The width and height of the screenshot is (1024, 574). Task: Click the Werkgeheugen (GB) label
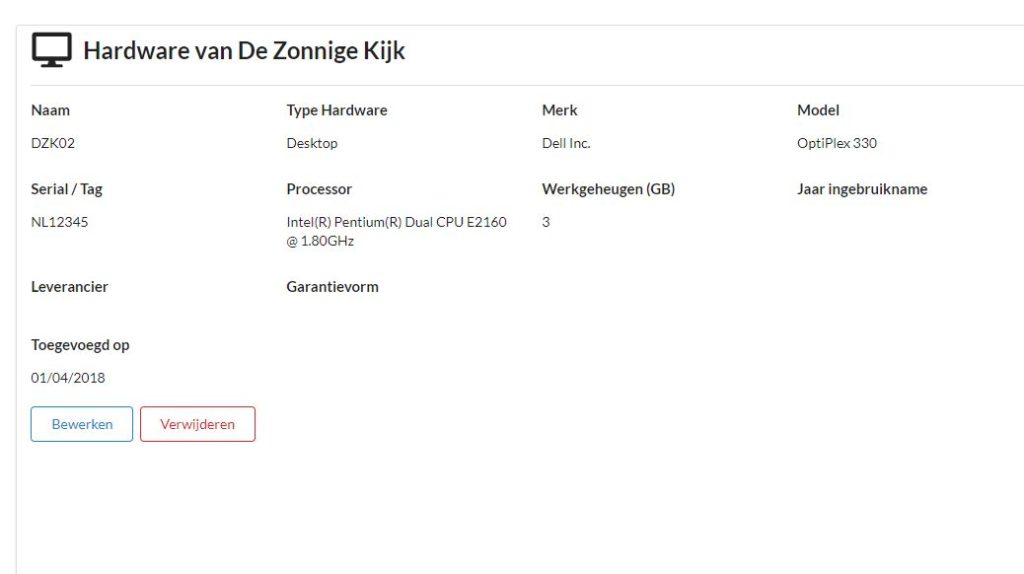click(x=608, y=189)
